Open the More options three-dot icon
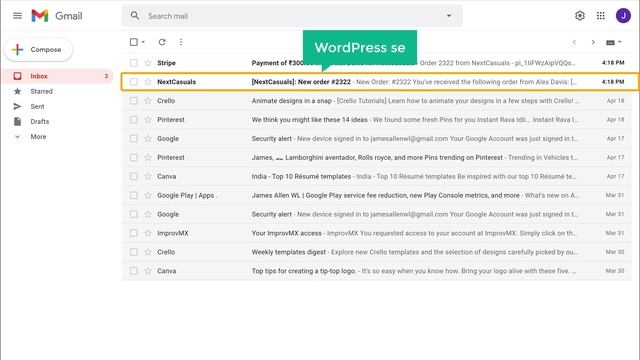 pos(181,42)
